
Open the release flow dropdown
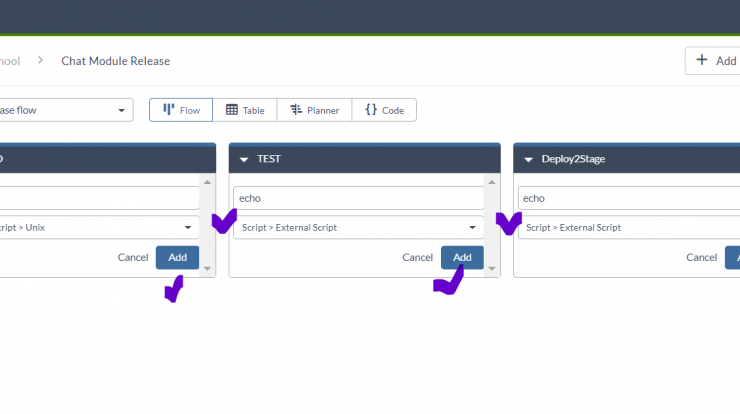(x=66, y=110)
